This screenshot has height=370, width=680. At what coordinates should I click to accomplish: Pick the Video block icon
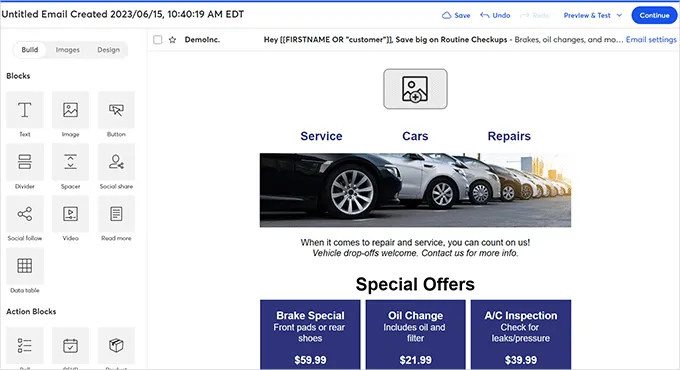click(x=70, y=214)
